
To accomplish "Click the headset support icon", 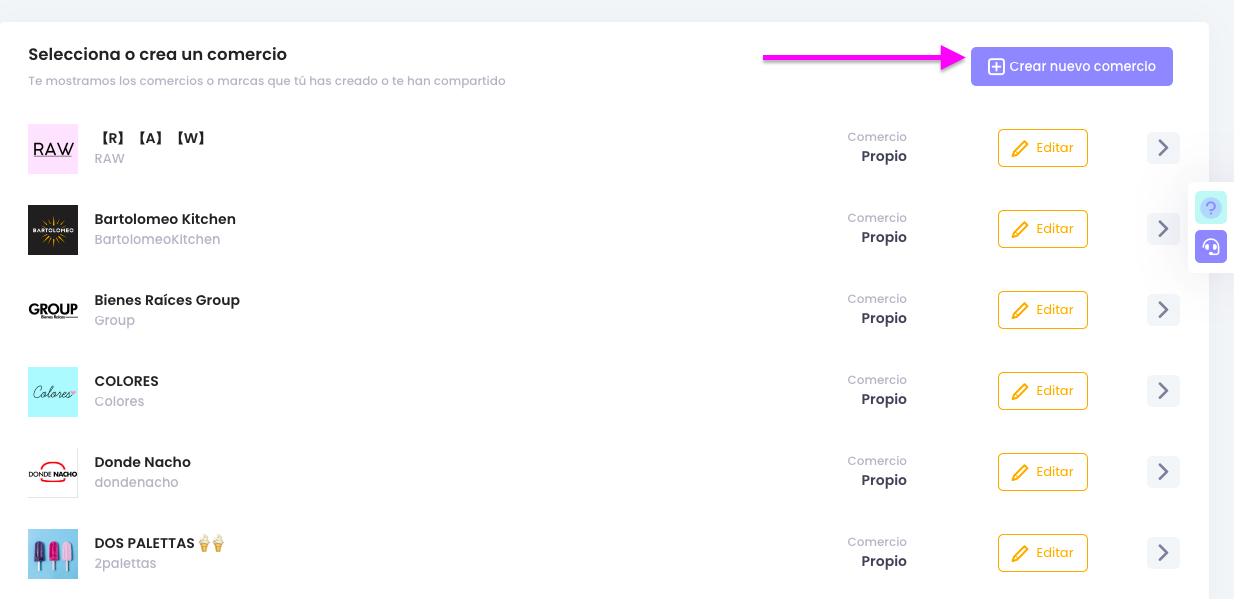I will point(1211,246).
